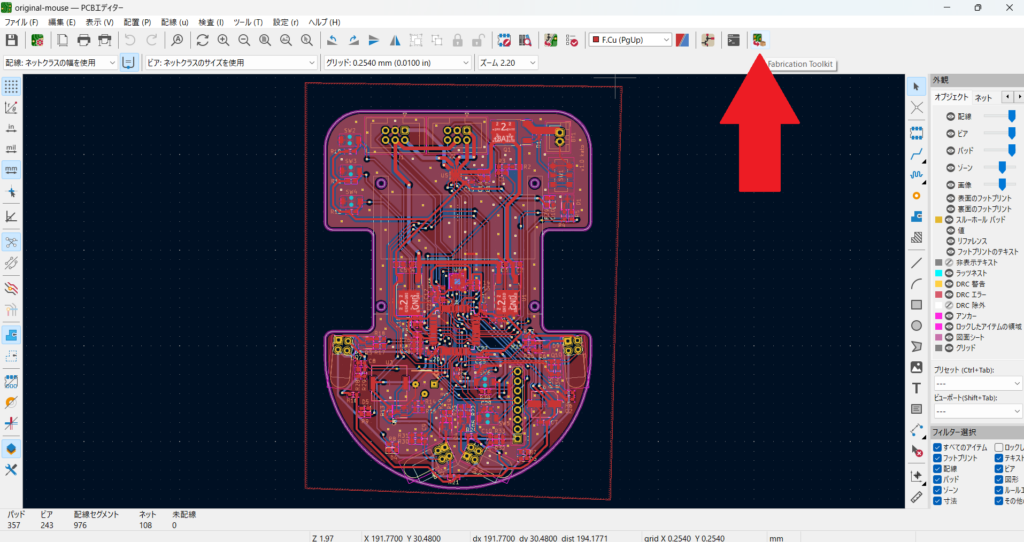Open the ズーム 2.20 dropdown

click(x=507, y=63)
